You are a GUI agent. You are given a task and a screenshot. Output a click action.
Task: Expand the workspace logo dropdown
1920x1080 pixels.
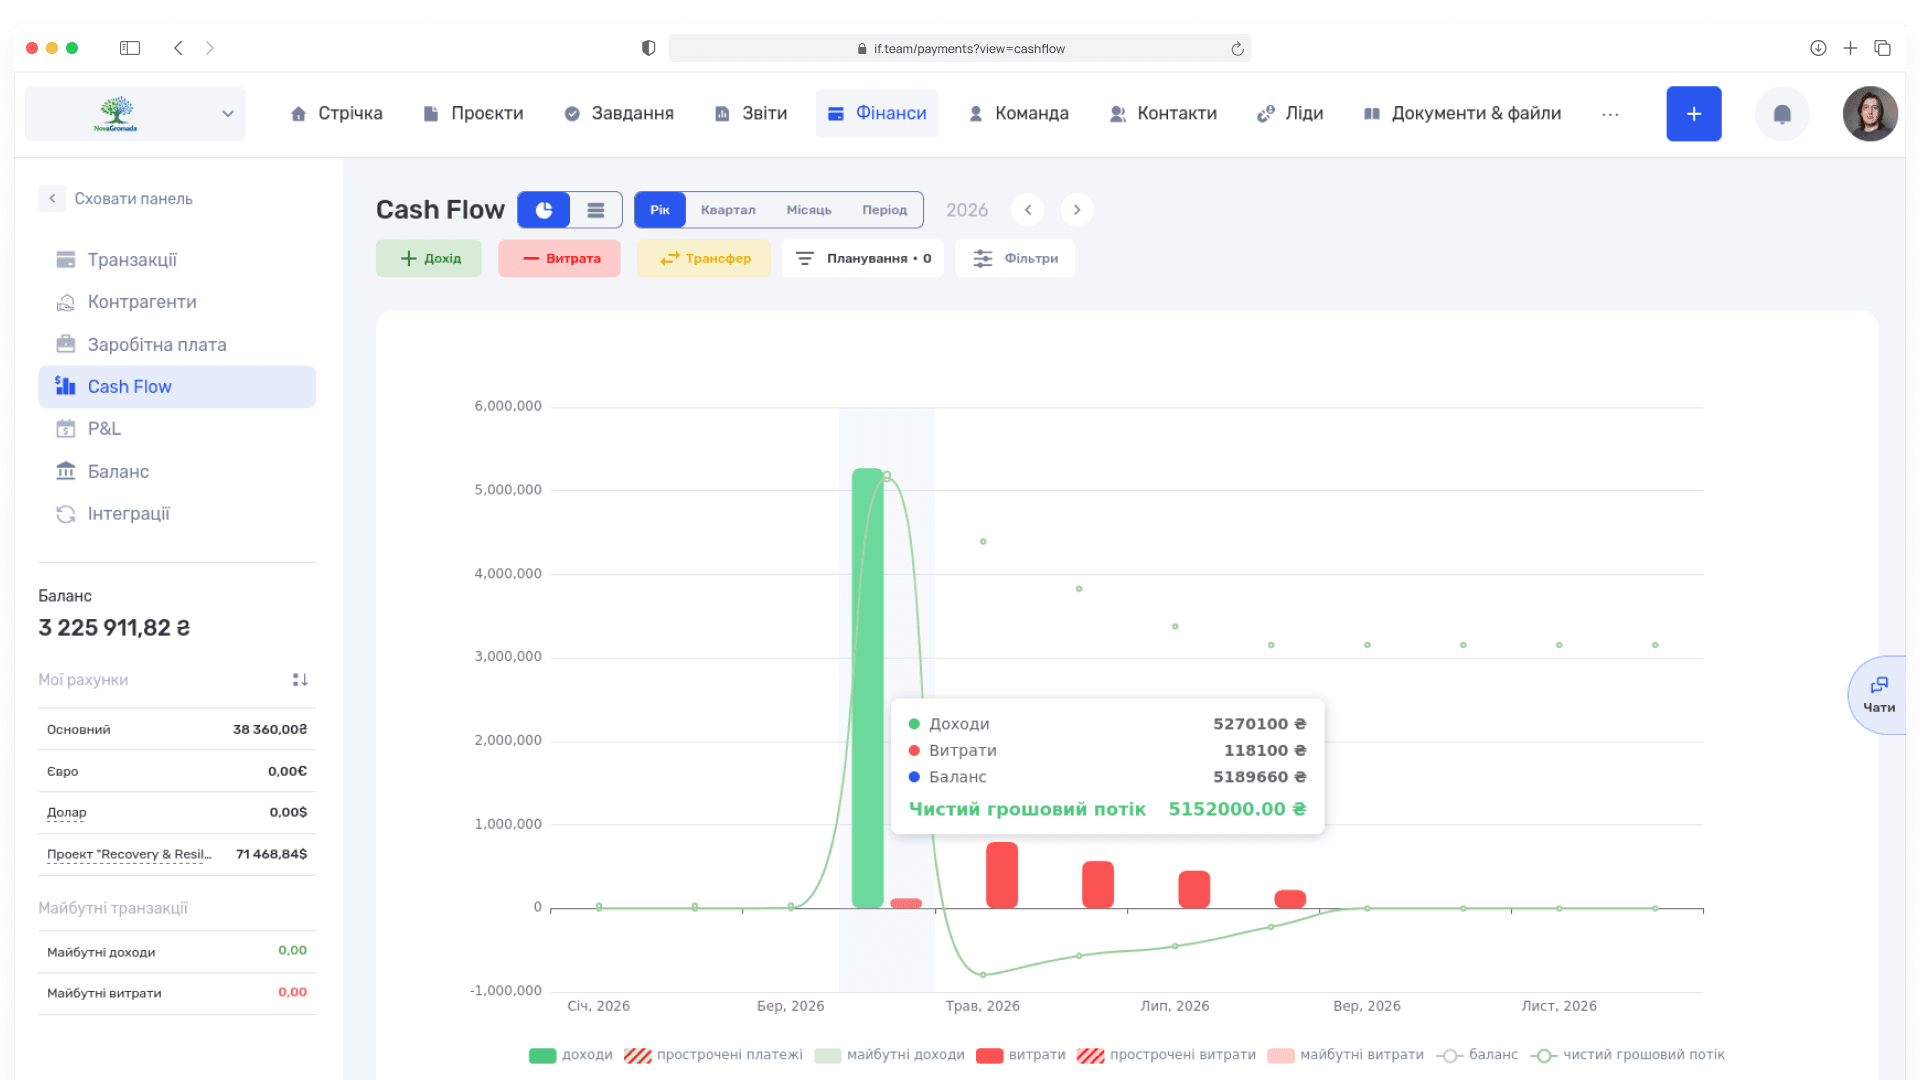tap(135, 114)
